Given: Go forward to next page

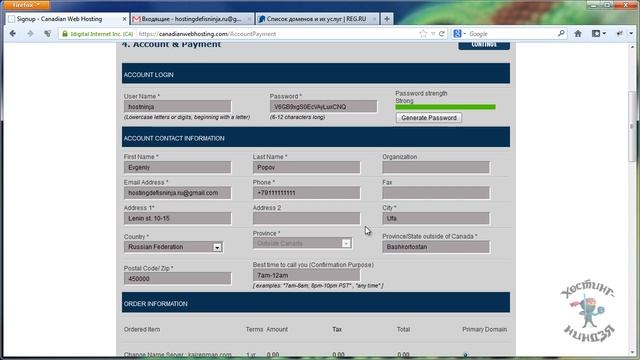Looking at the screenshot, I should pos(30,33).
